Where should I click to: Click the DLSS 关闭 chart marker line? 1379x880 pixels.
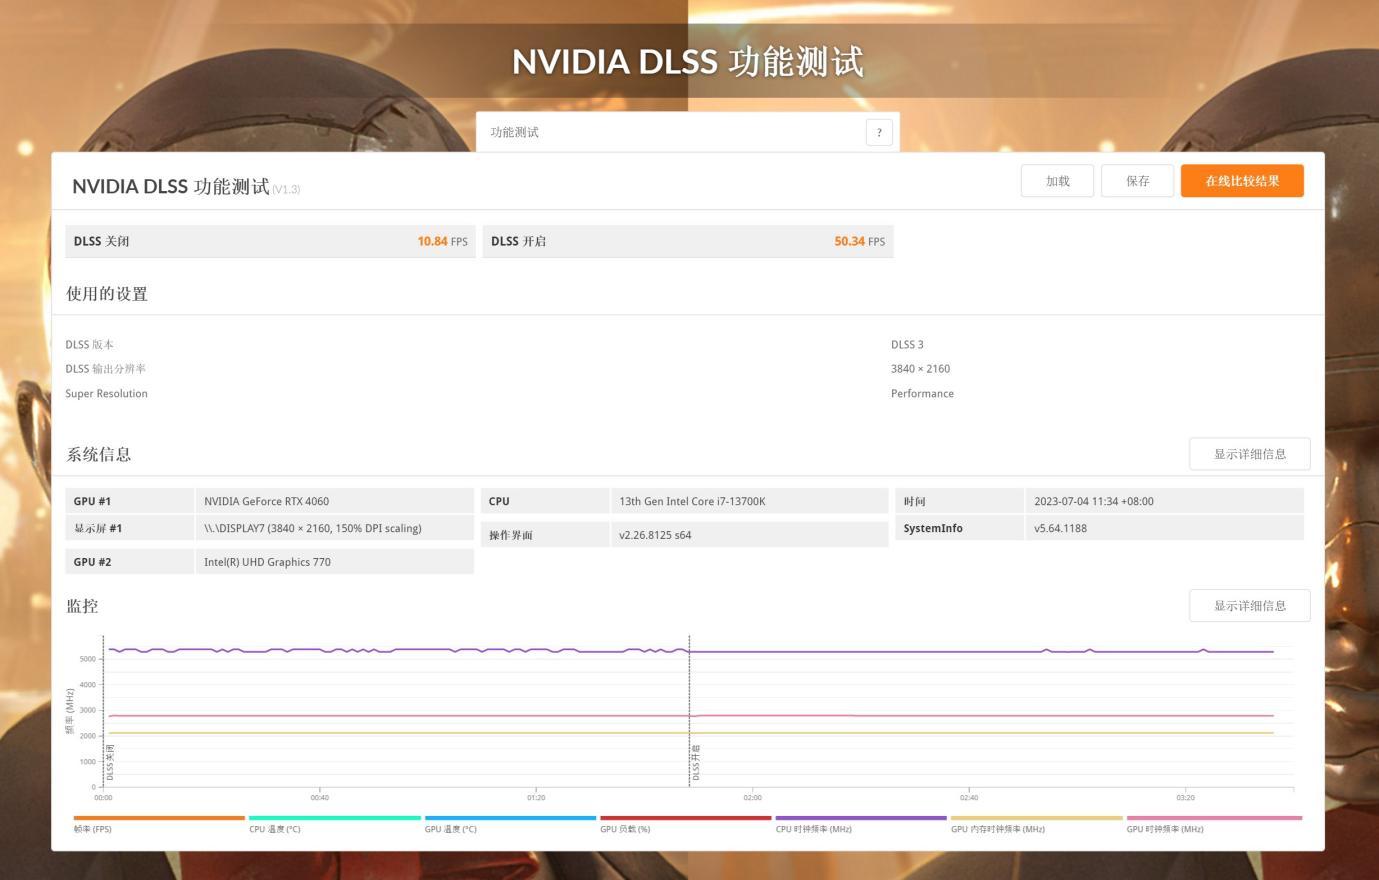coord(103,710)
